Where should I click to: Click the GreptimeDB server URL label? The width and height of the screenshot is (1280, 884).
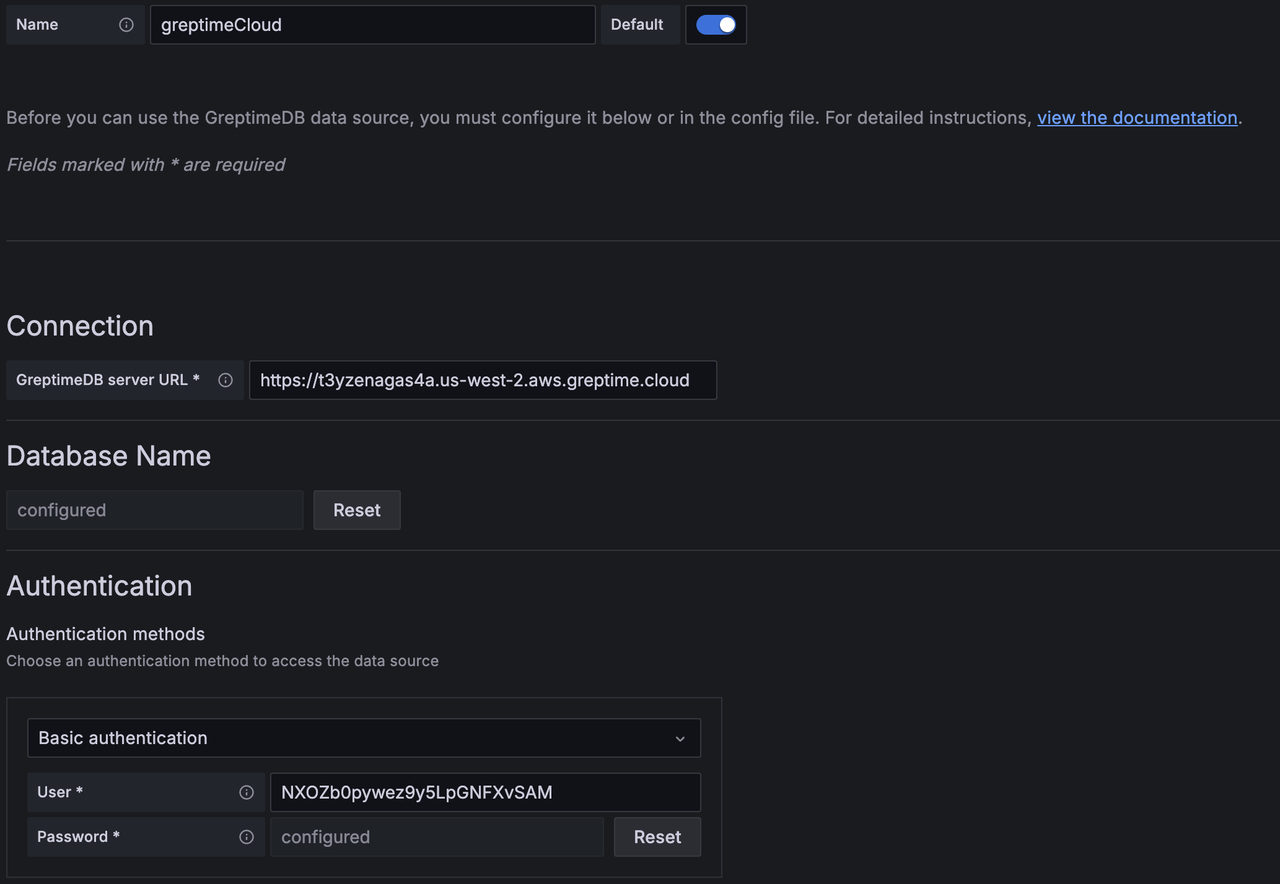pyautogui.click(x=105, y=380)
